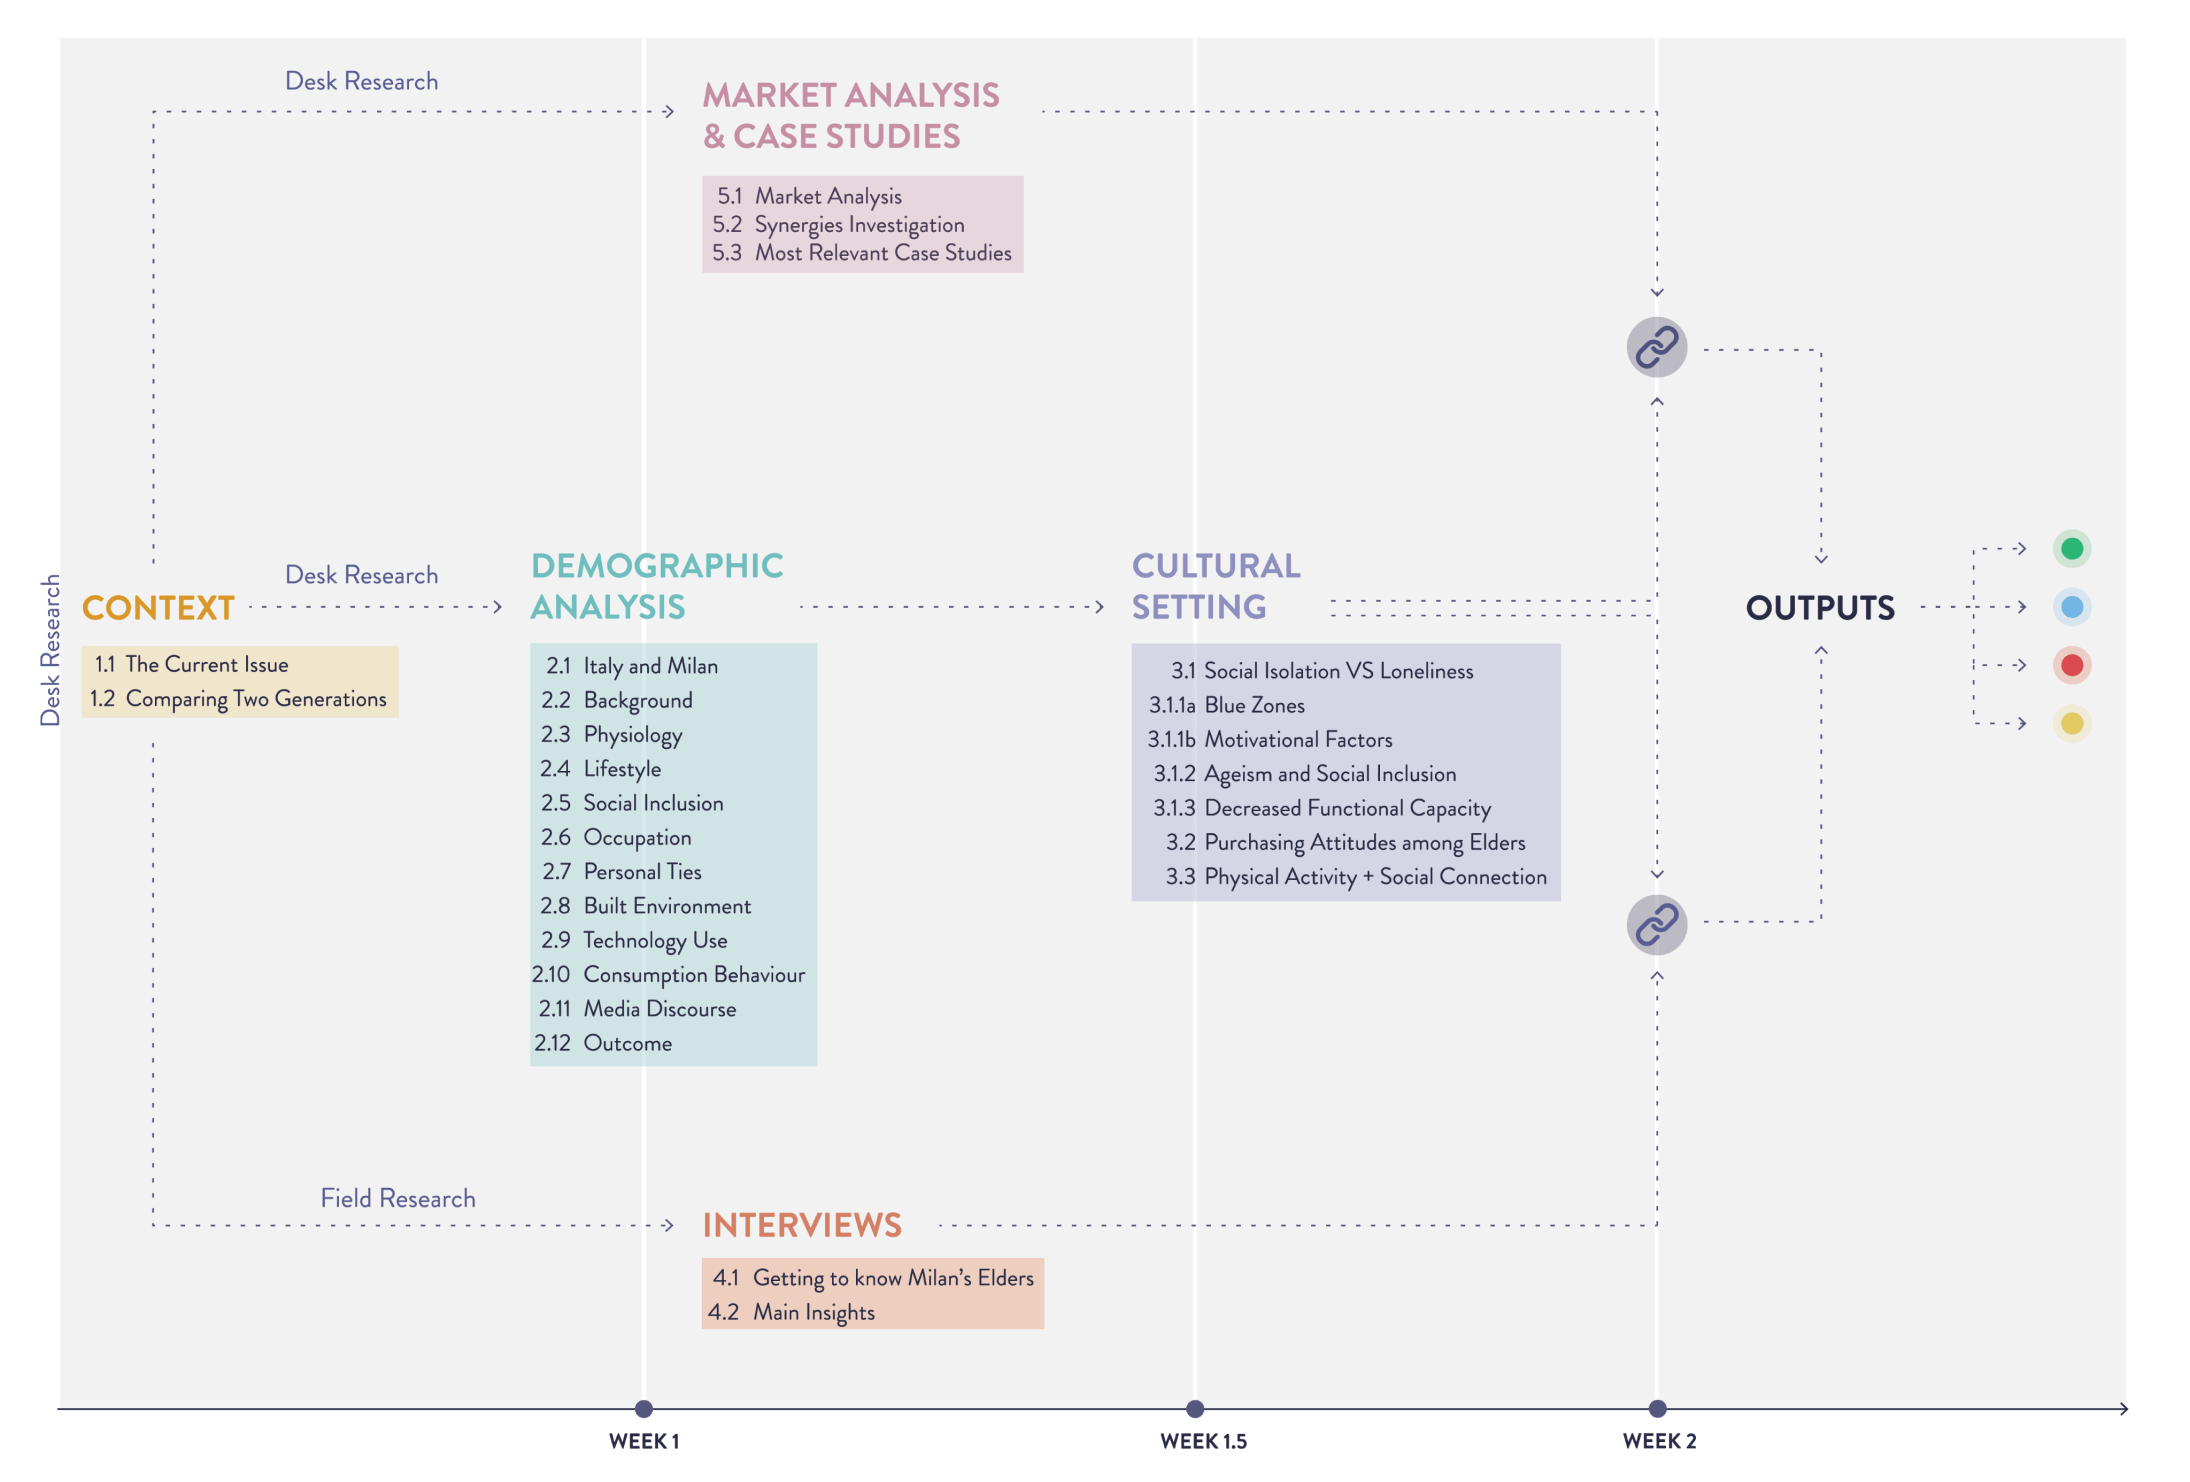The image size is (2190, 1482).
Task: Select 2.4 Lifestyle
Action: tap(600, 768)
